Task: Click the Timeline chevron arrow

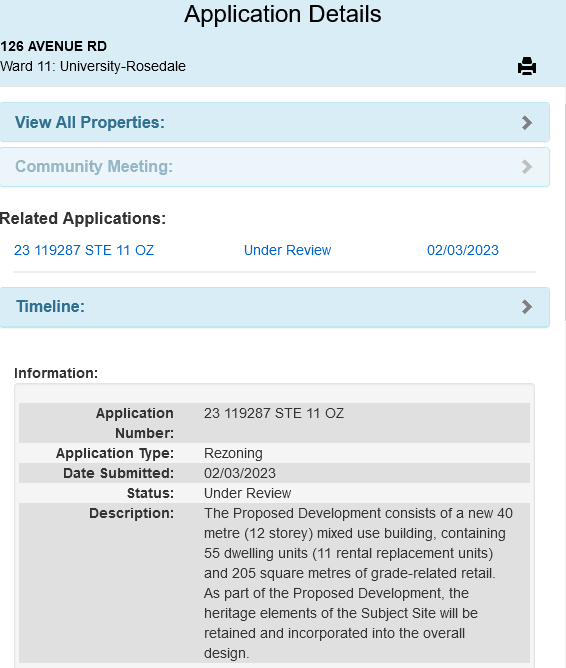Action: pos(527,307)
